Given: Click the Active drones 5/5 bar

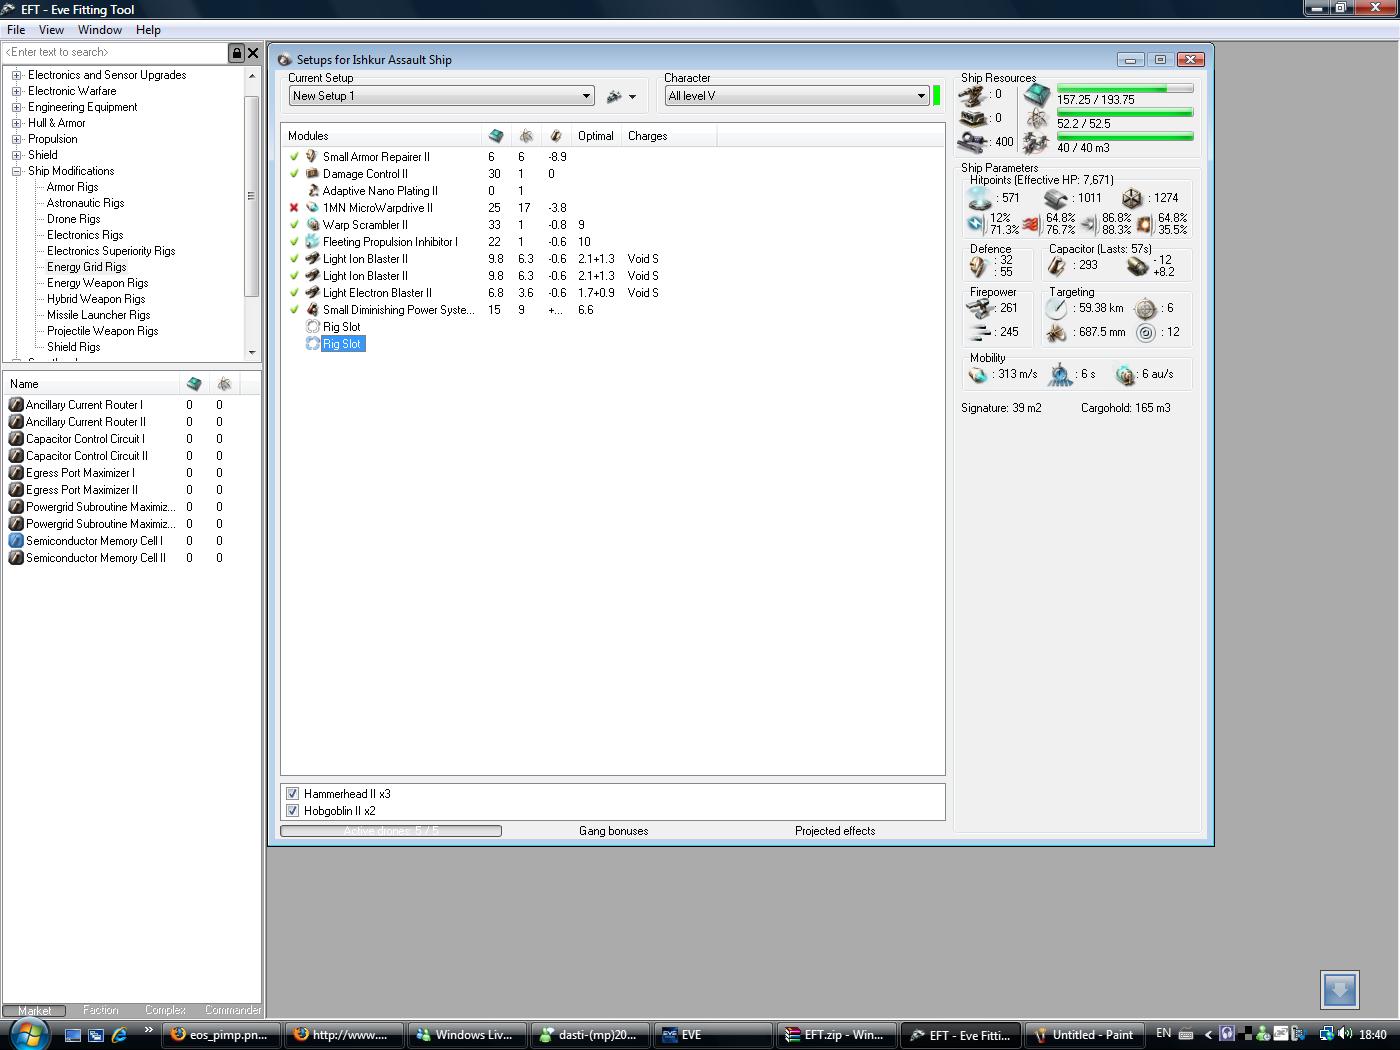Looking at the screenshot, I should (x=391, y=831).
